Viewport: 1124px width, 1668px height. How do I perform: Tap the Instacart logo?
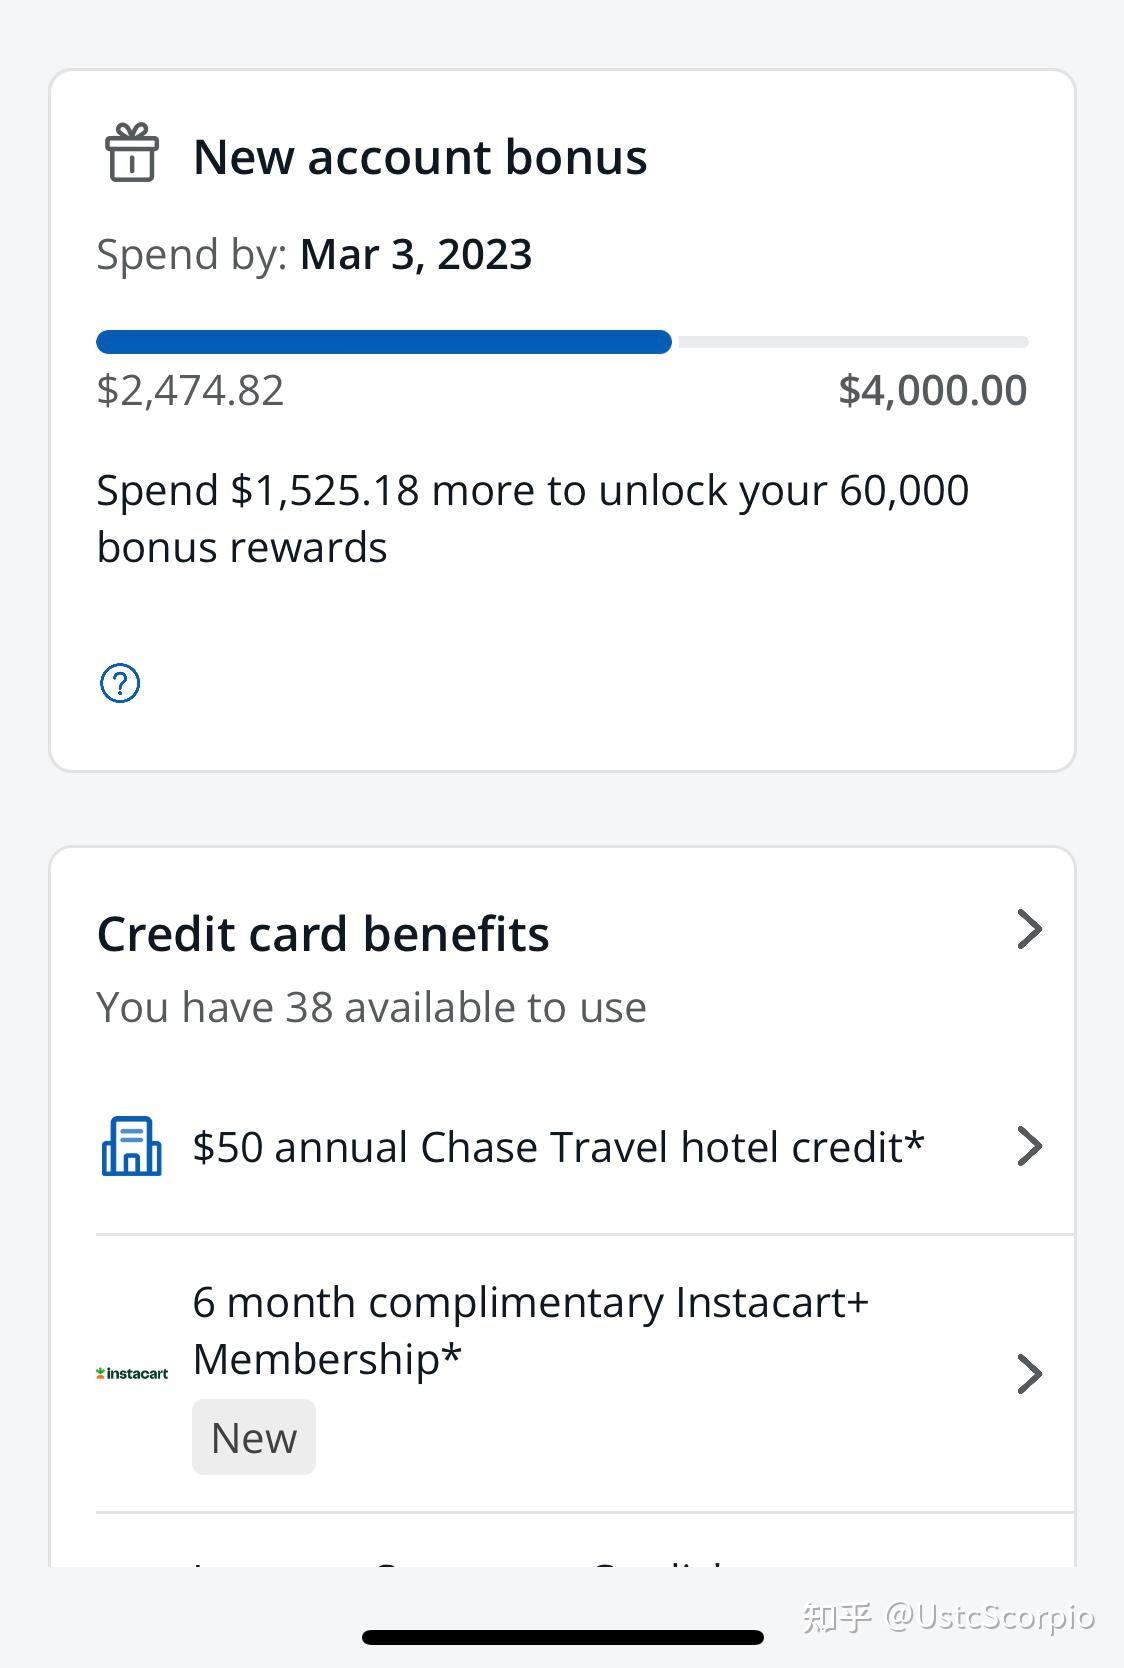point(132,1373)
